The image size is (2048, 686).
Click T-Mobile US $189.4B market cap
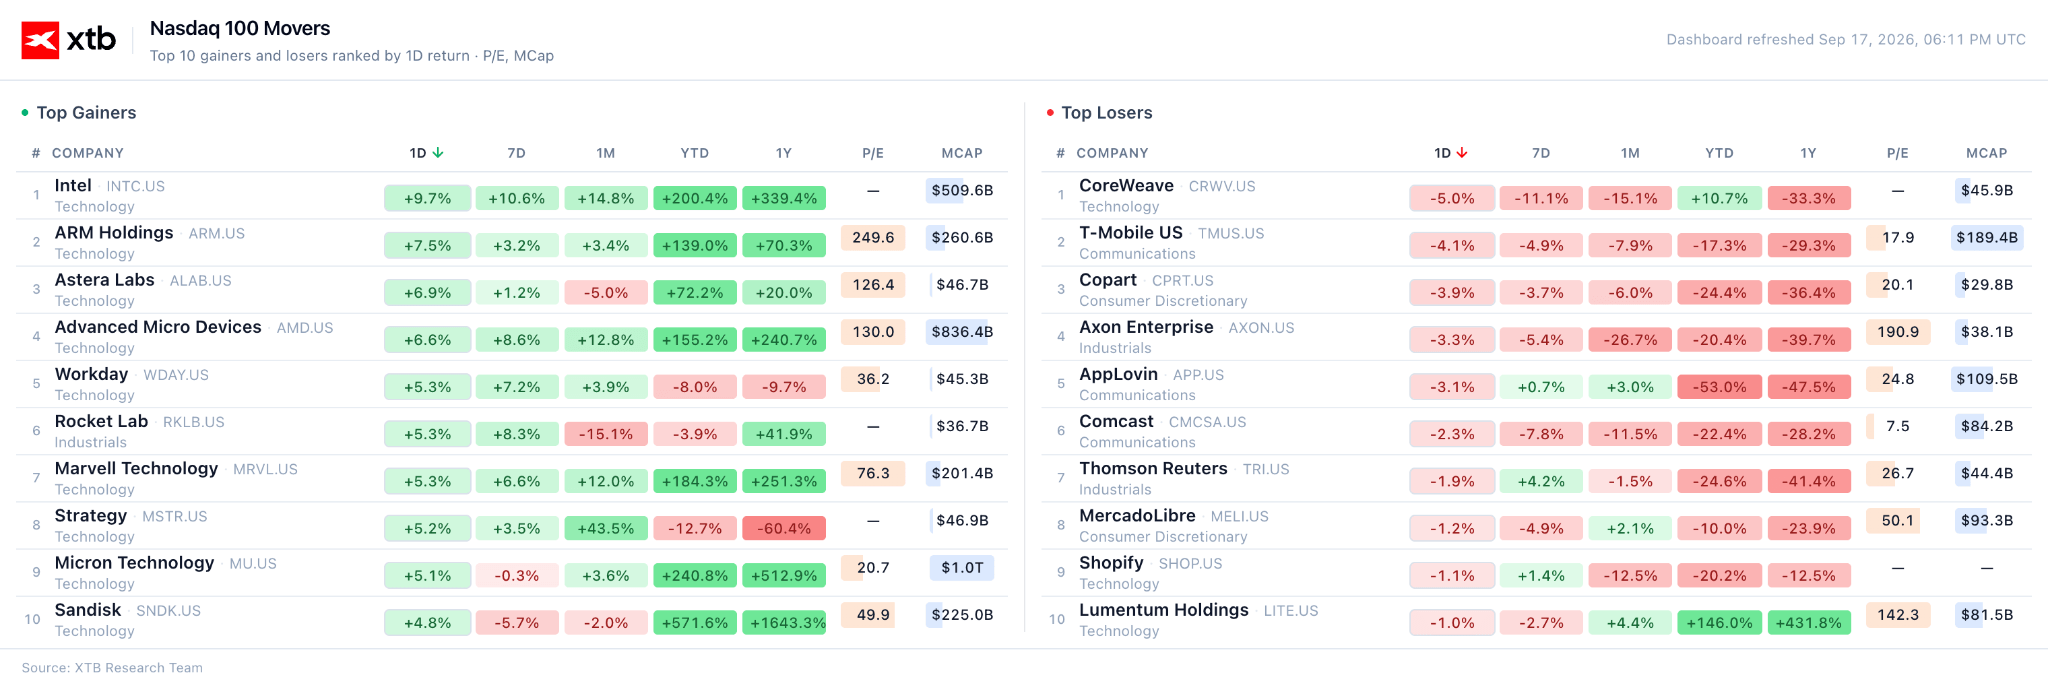coord(1987,237)
